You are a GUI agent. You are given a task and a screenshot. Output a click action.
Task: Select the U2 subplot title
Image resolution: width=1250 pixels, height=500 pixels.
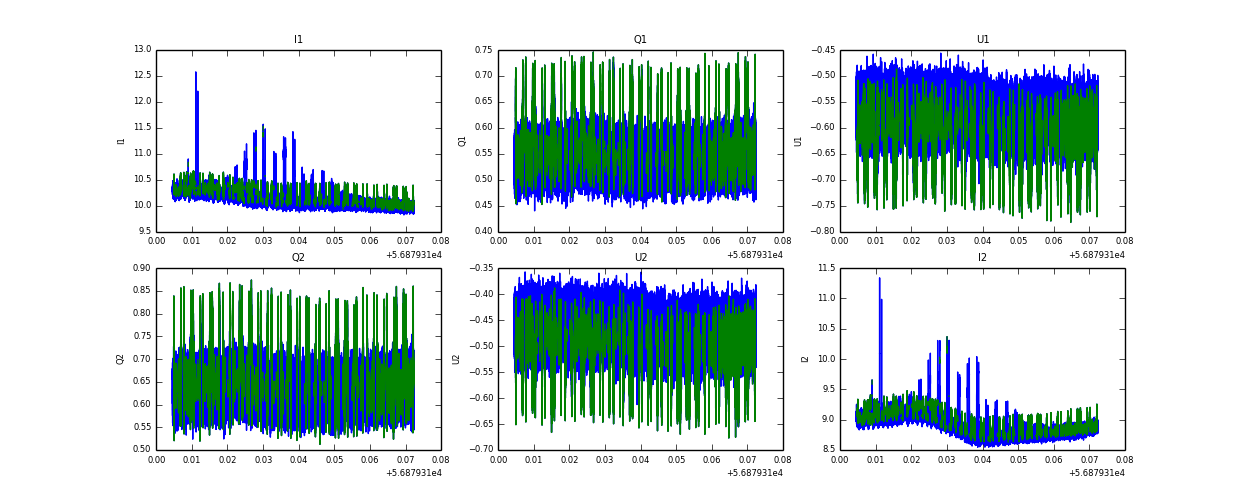640,258
